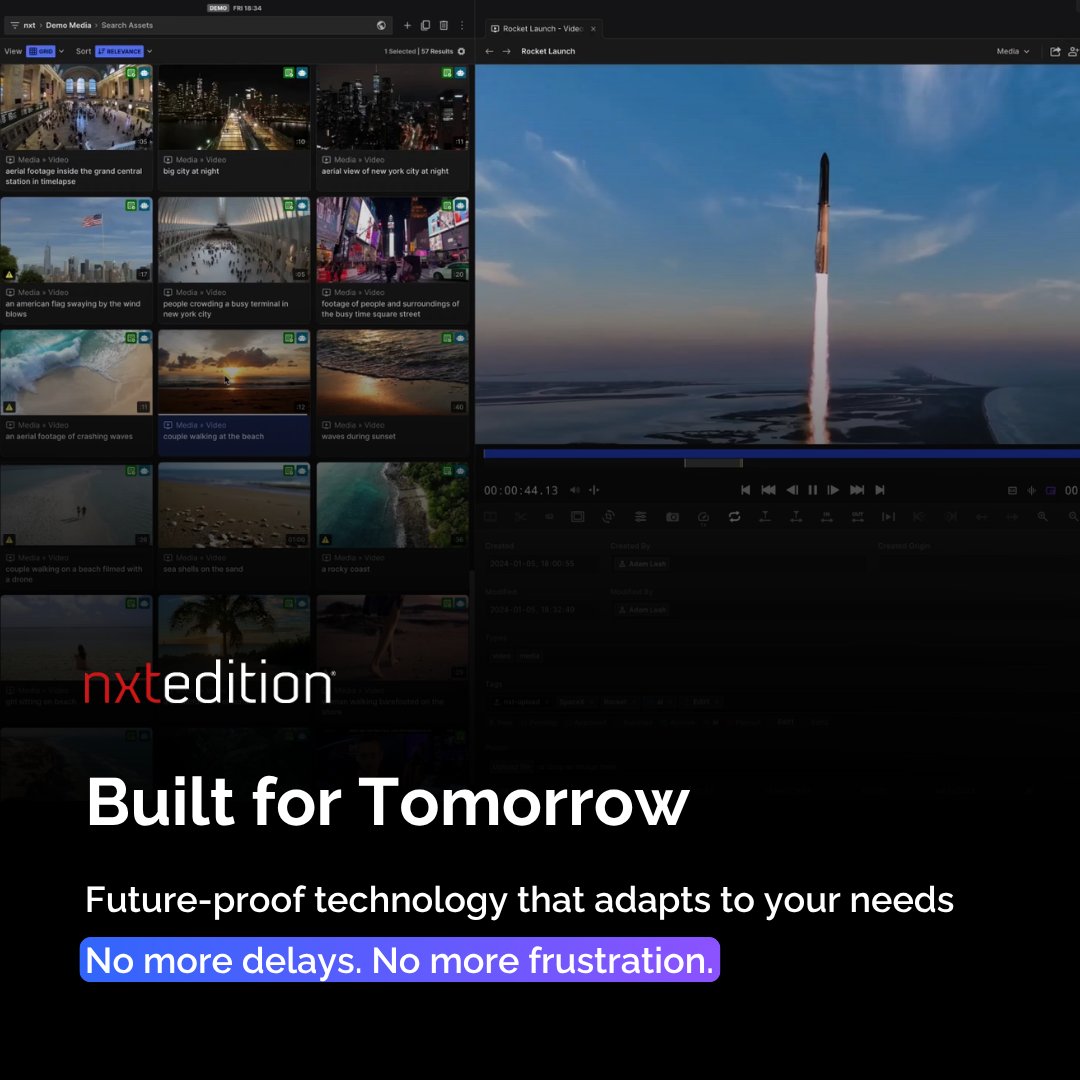This screenshot has height=1080, width=1080.
Task: Click the snapshot camera icon in player toolbar
Action: click(672, 517)
